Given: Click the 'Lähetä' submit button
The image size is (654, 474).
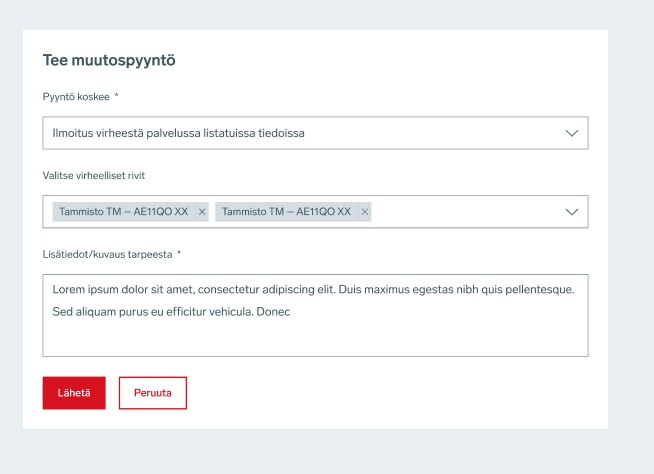Looking at the screenshot, I should pyautogui.click(x=74, y=393).
